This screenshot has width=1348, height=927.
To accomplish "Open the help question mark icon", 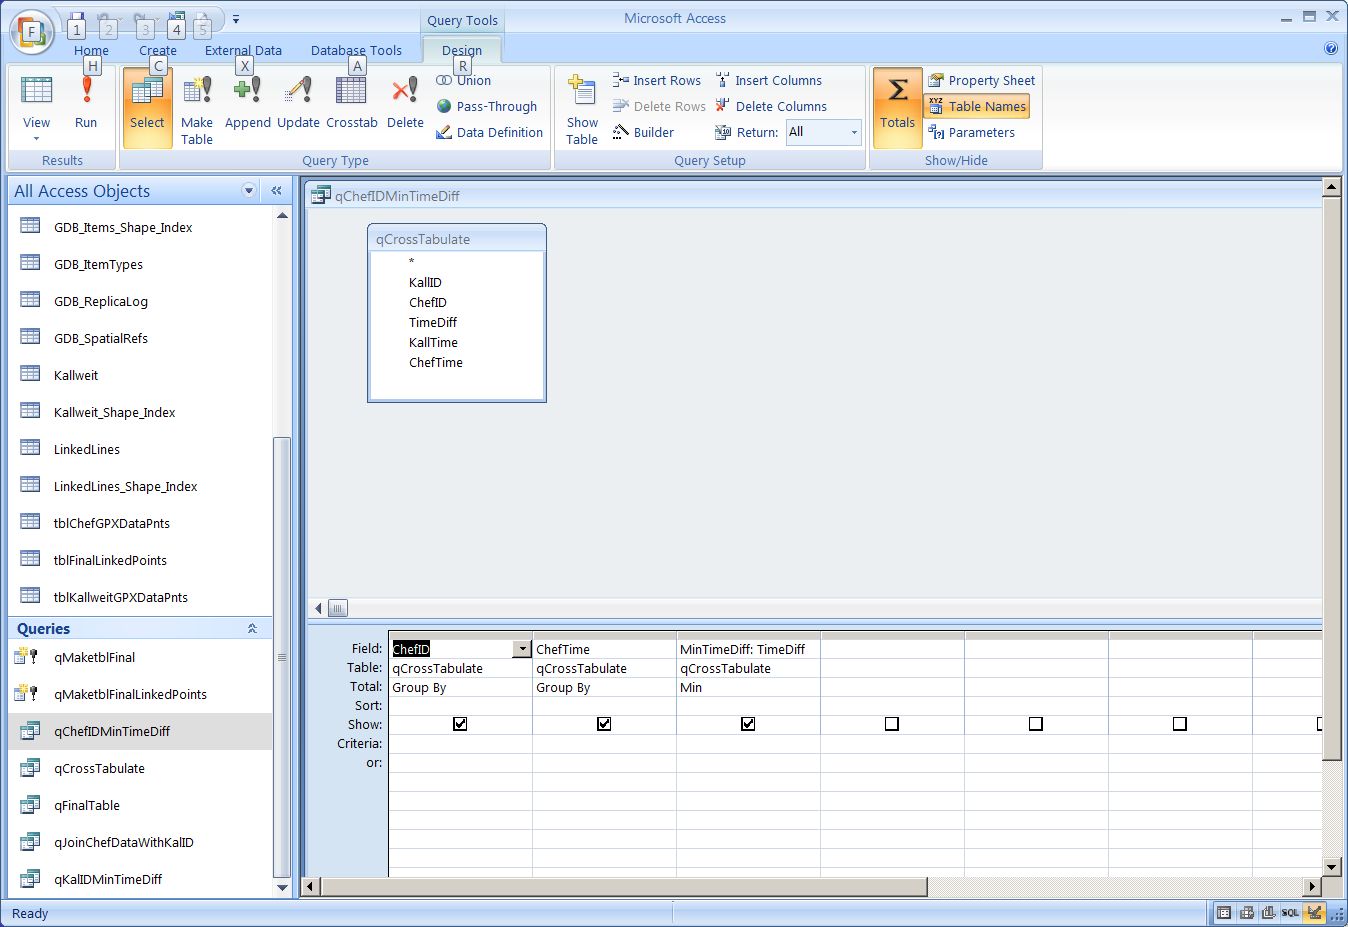I will (x=1330, y=48).
